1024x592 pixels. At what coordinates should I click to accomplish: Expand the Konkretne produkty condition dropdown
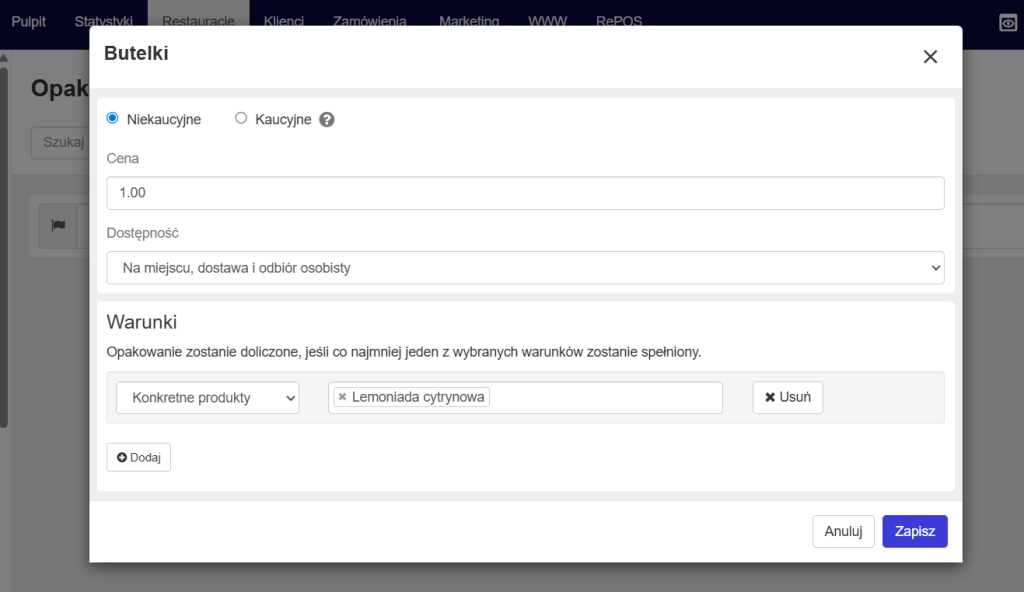208,397
